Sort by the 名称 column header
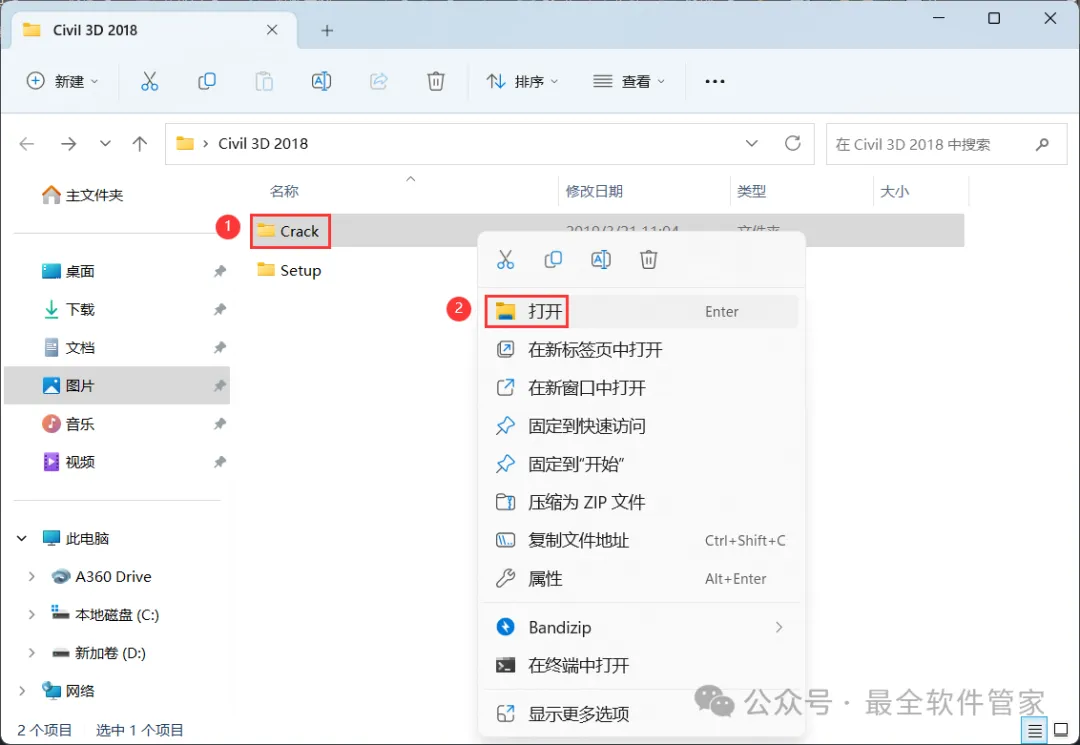Viewport: 1080px width, 745px height. coord(284,191)
